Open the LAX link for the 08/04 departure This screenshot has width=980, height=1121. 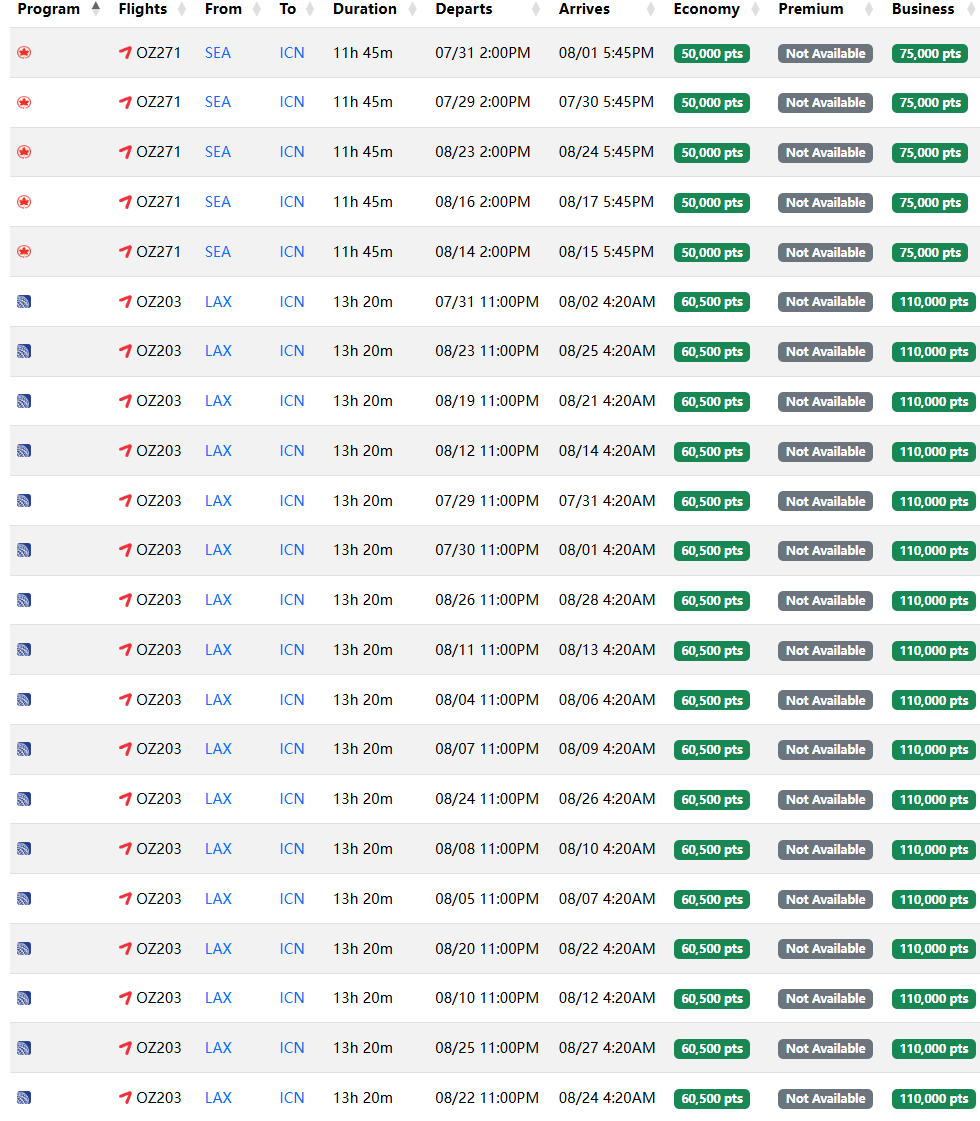218,700
